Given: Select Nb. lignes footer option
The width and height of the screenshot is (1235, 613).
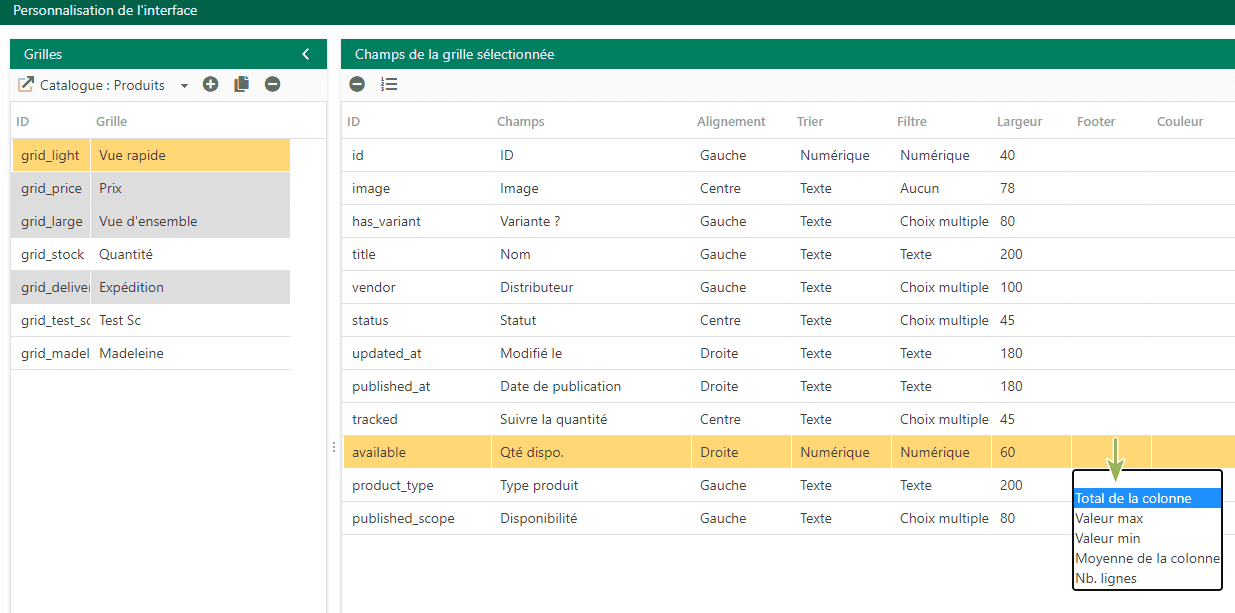Looking at the screenshot, I should [x=1147, y=578].
